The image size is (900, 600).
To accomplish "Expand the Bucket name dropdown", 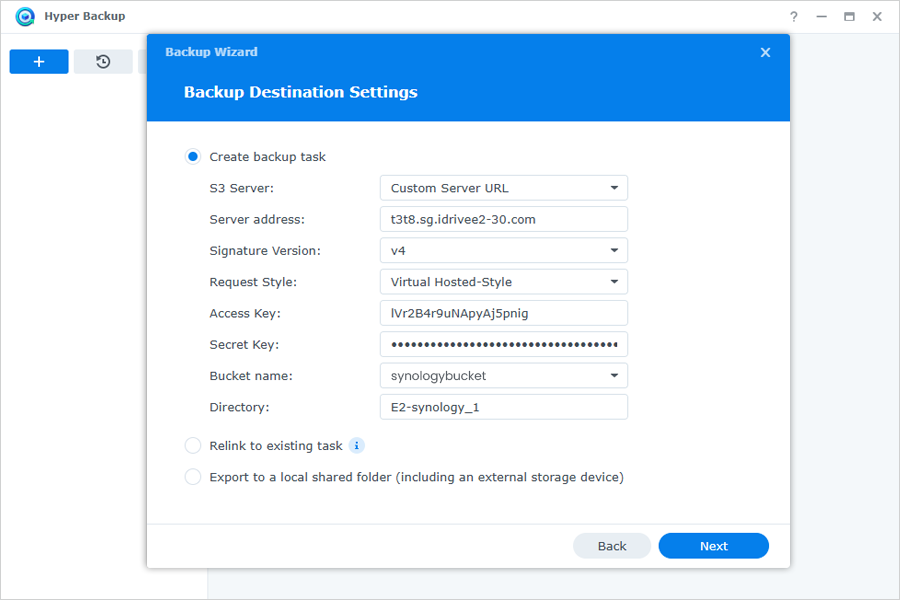I will [503, 376].
